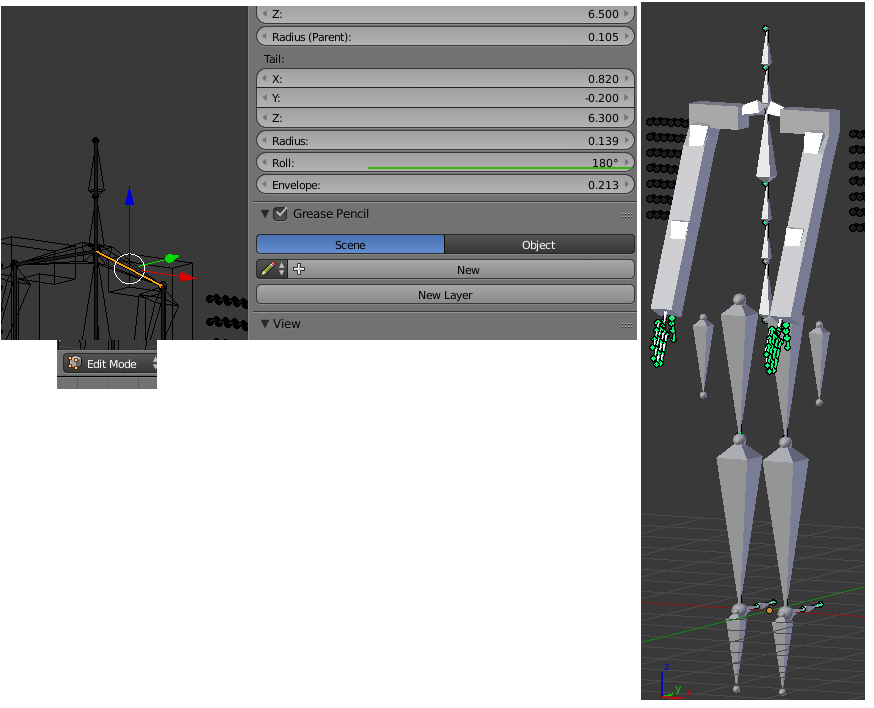The height and width of the screenshot is (708, 874).
Task: Click the View panel grip handle
Action: pos(627,324)
